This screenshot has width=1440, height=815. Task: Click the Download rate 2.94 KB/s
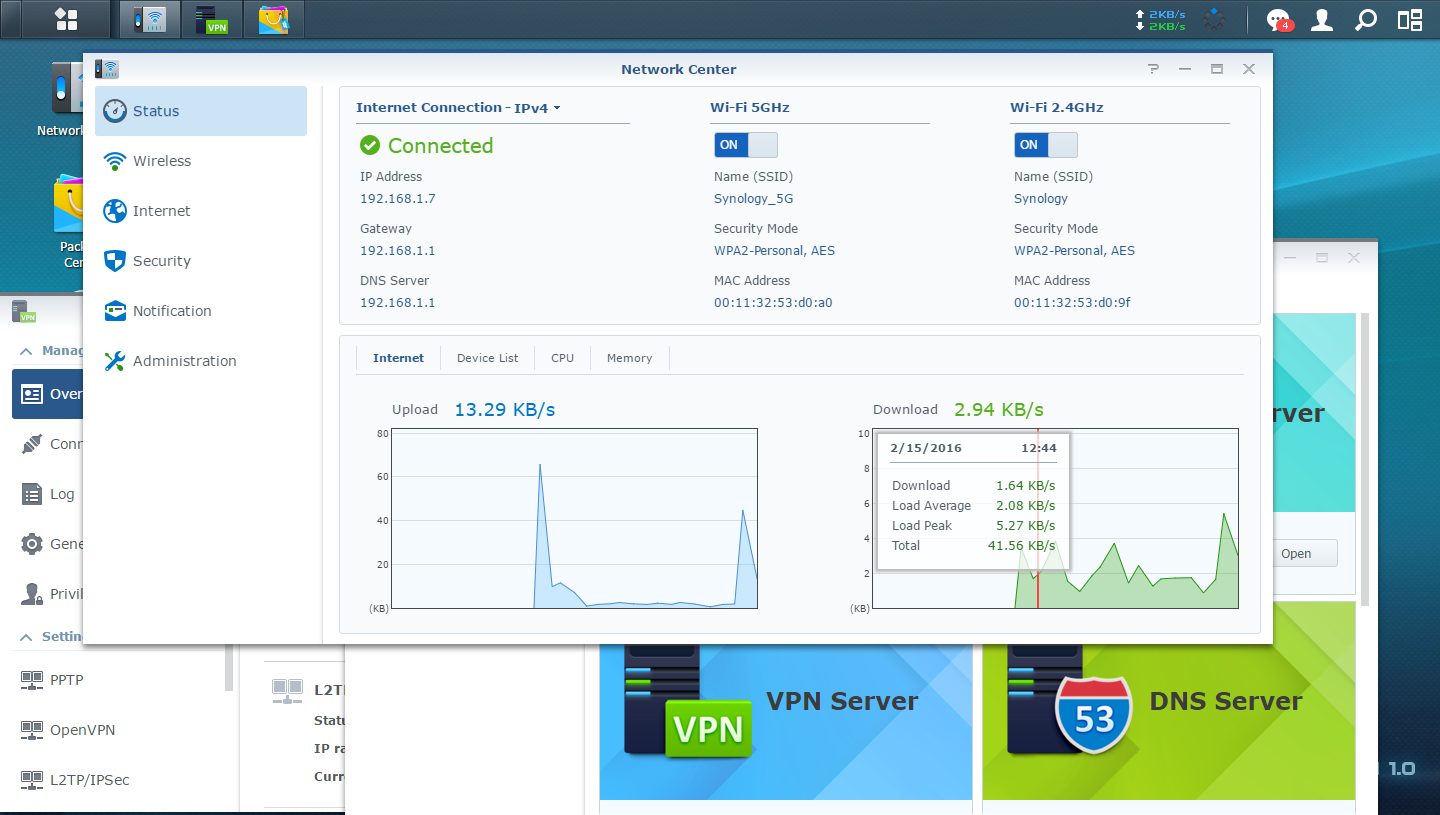pos(999,409)
